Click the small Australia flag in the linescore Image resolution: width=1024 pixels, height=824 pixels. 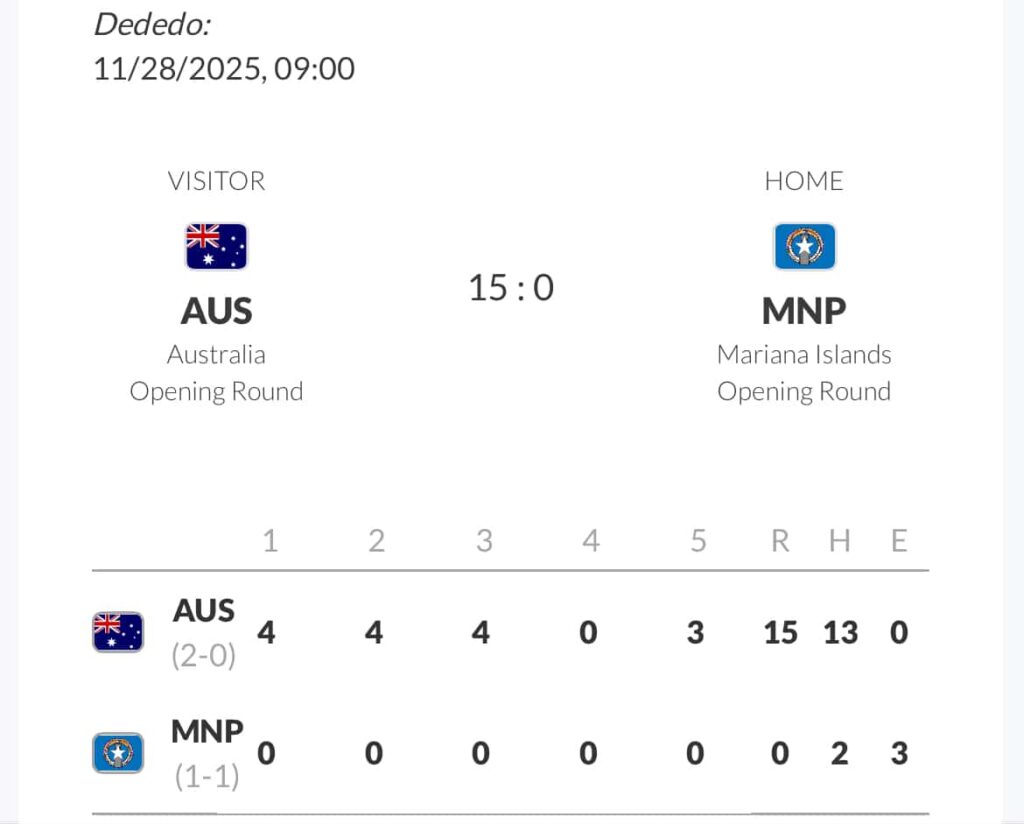click(118, 632)
